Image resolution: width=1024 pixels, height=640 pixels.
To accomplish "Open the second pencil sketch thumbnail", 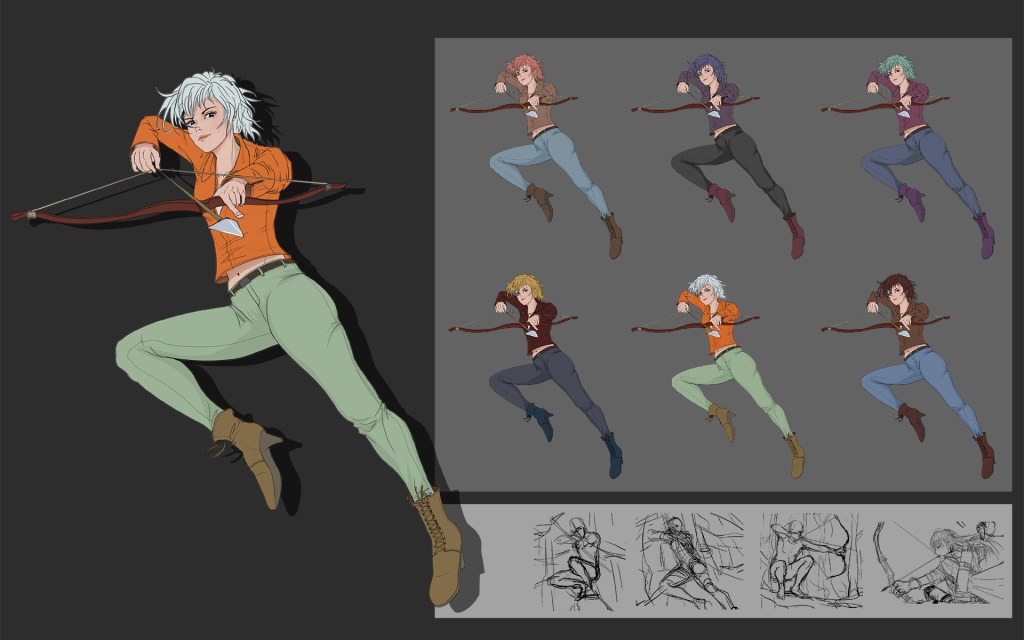I will click(689, 561).
